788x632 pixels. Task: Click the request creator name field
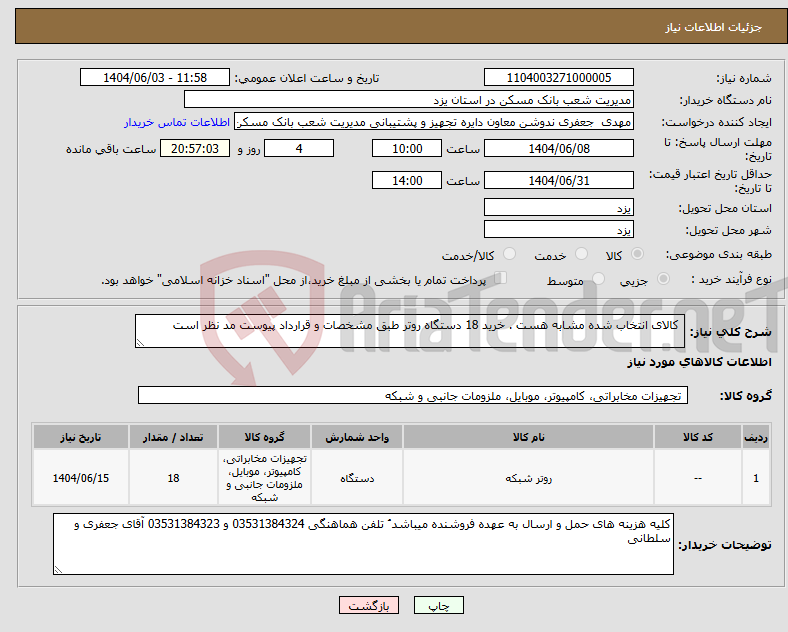pos(434,122)
